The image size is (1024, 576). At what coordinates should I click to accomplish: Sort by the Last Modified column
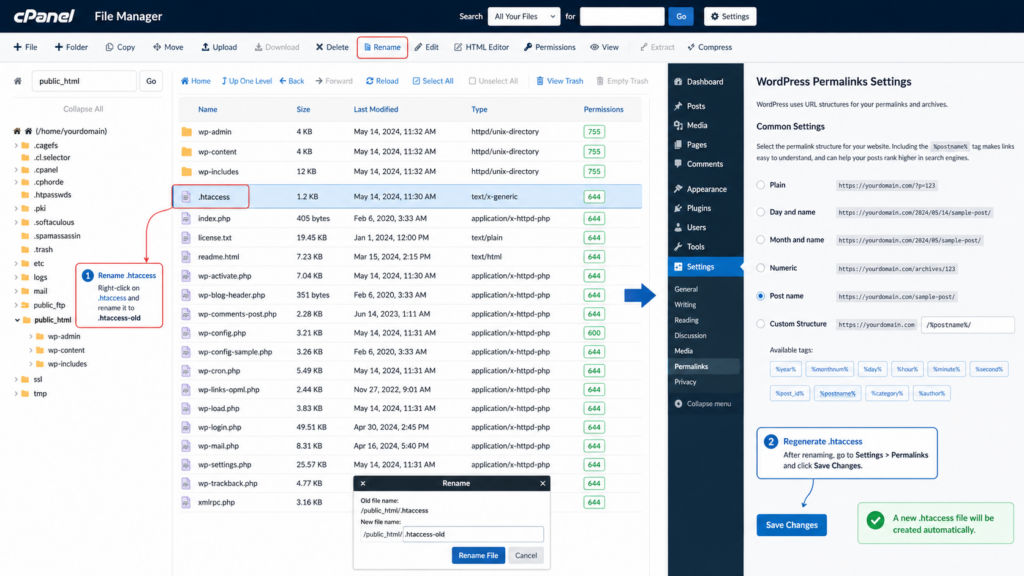click(x=376, y=109)
